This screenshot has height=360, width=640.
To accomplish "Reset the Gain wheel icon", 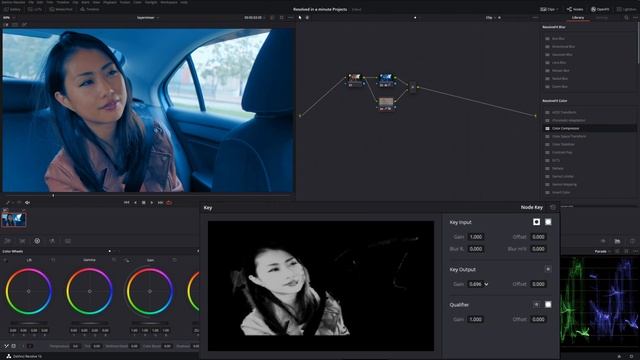I will (174, 260).
